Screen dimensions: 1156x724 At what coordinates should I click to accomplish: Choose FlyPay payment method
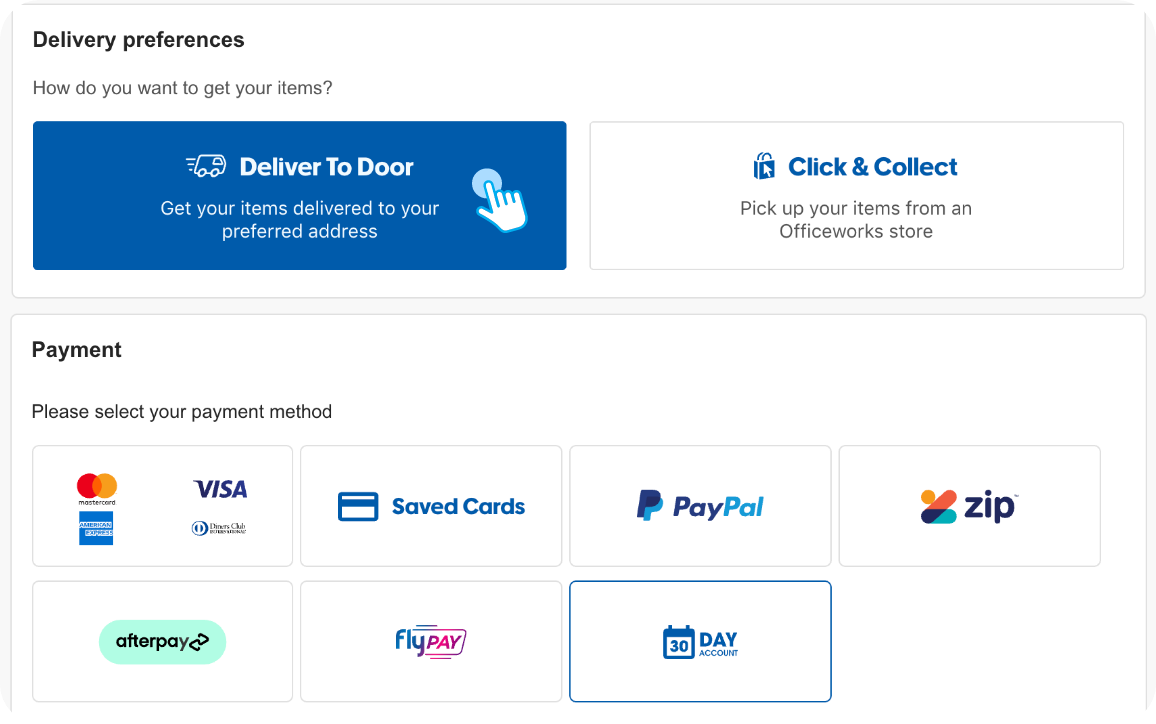tap(431, 641)
